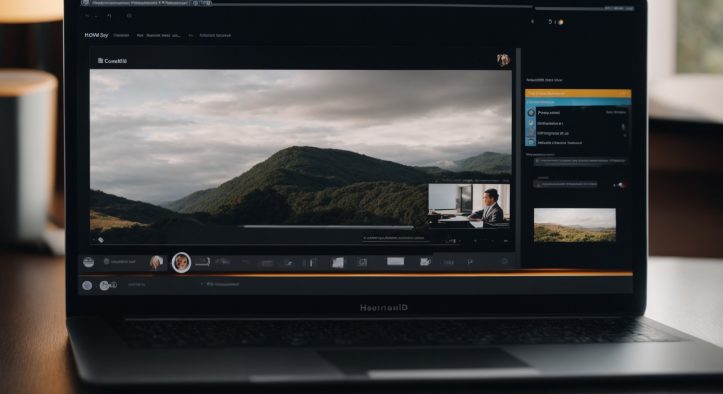Click the small flag icon in bottom toolbar
Viewport: 723px width, 394px height.
(470, 262)
